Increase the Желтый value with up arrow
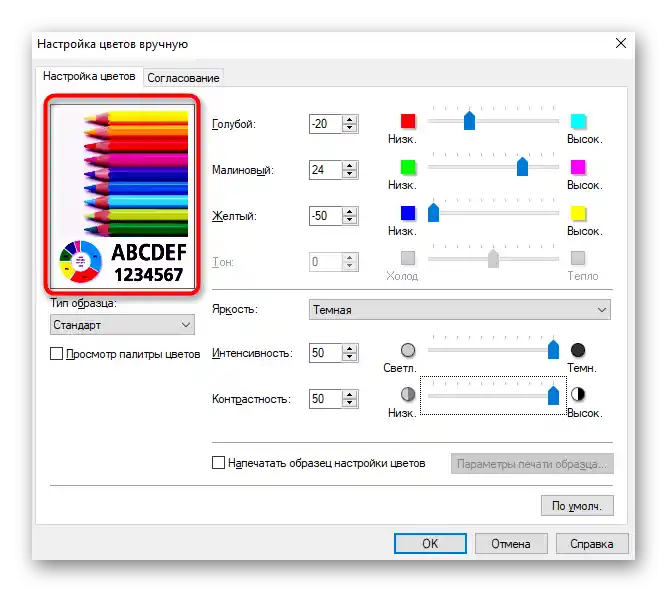 [x=350, y=211]
